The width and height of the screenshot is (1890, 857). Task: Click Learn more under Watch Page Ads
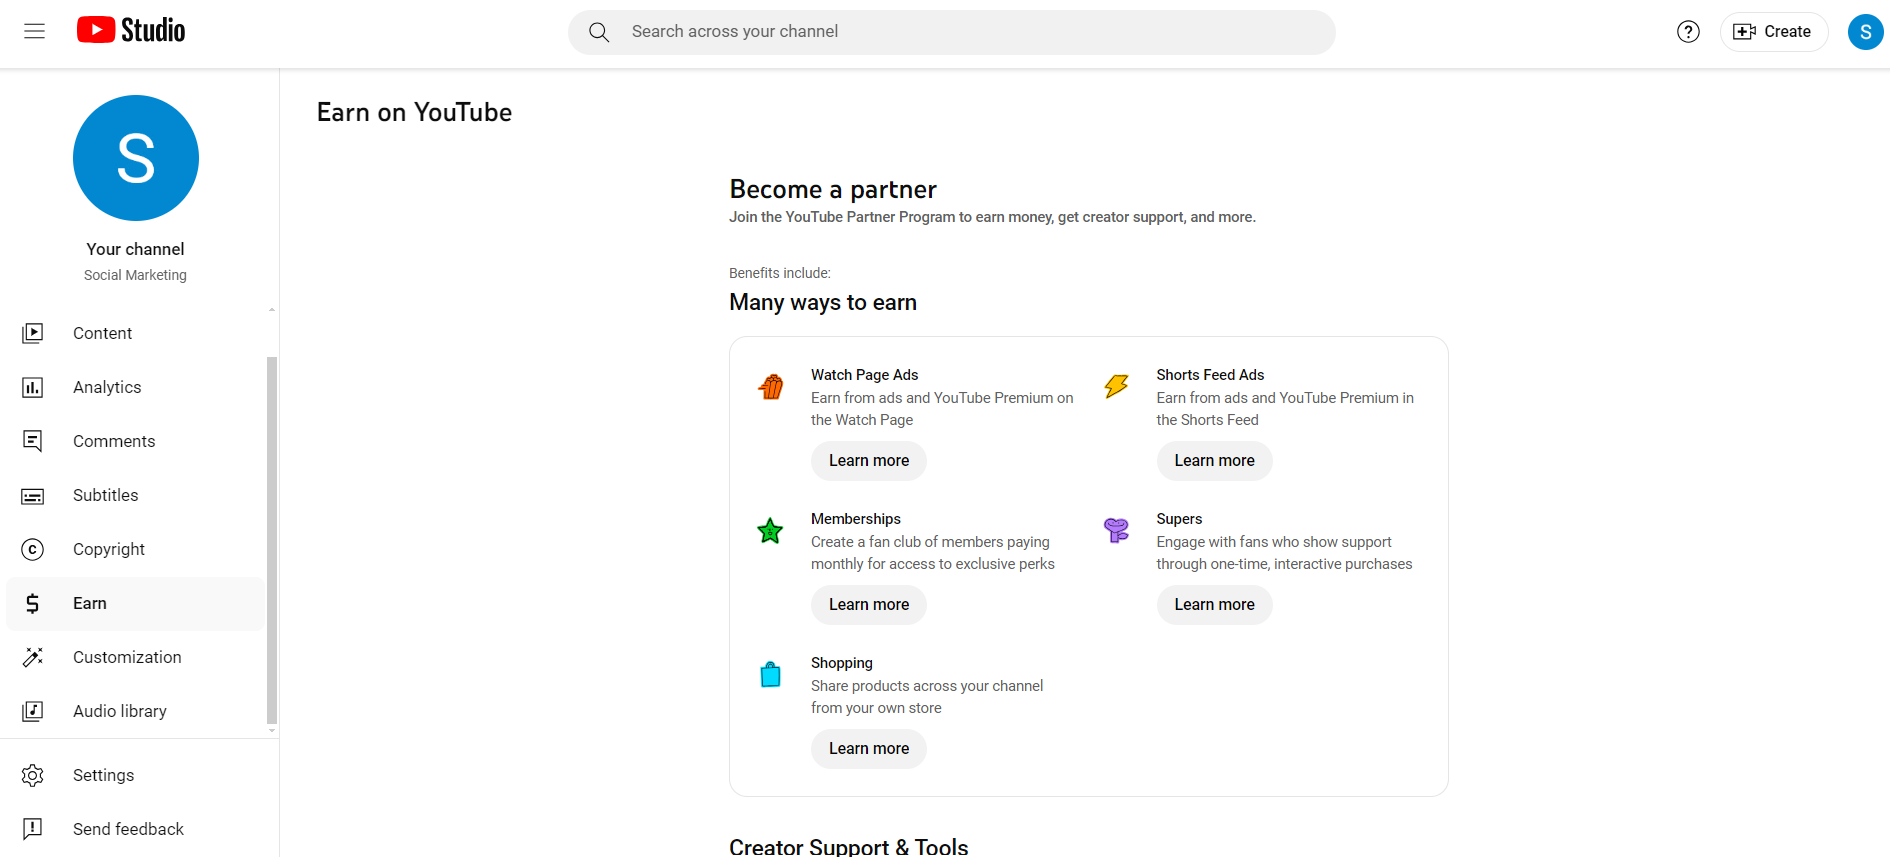[x=869, y=461]
